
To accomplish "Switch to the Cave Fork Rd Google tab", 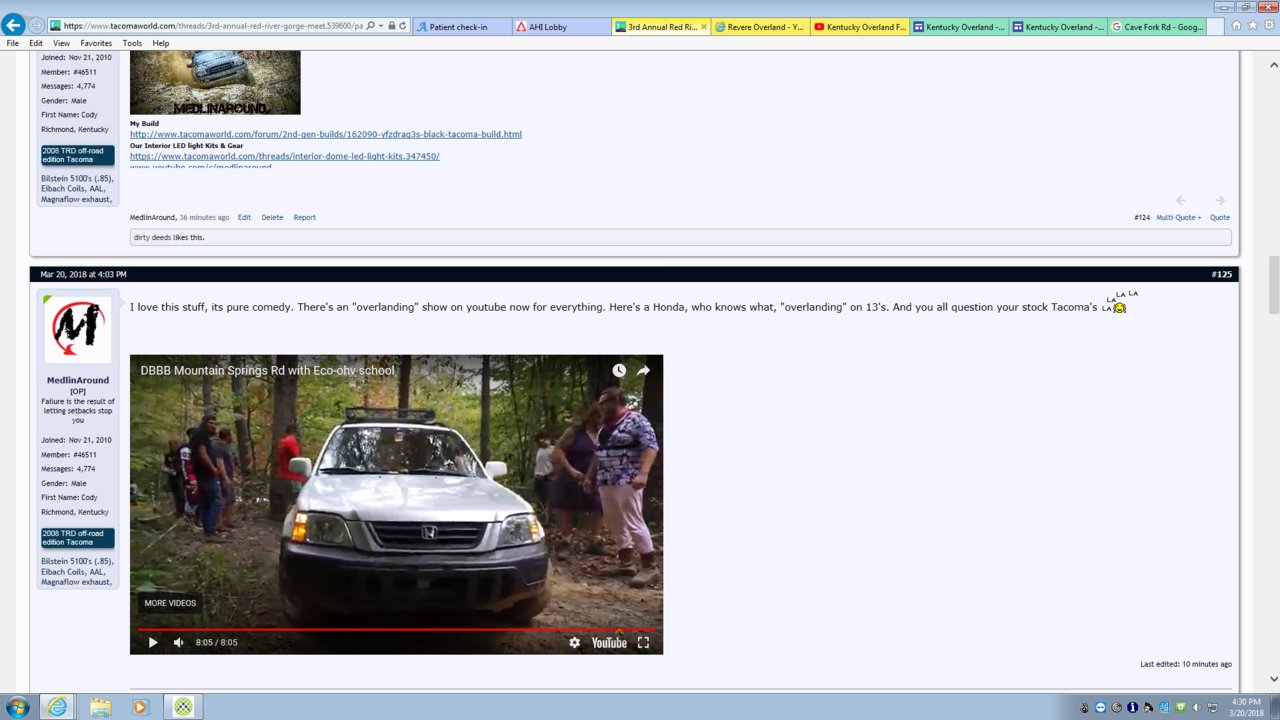I will tap(1157, 27).
